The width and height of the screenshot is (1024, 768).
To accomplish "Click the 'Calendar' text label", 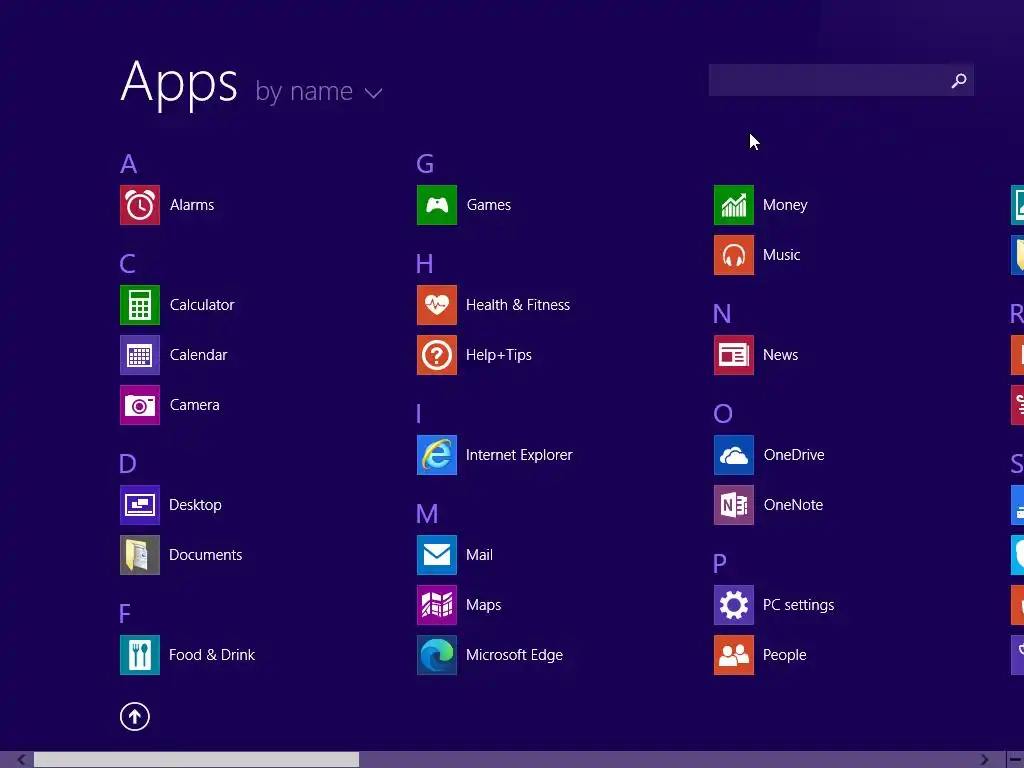I will click(199, 355).
